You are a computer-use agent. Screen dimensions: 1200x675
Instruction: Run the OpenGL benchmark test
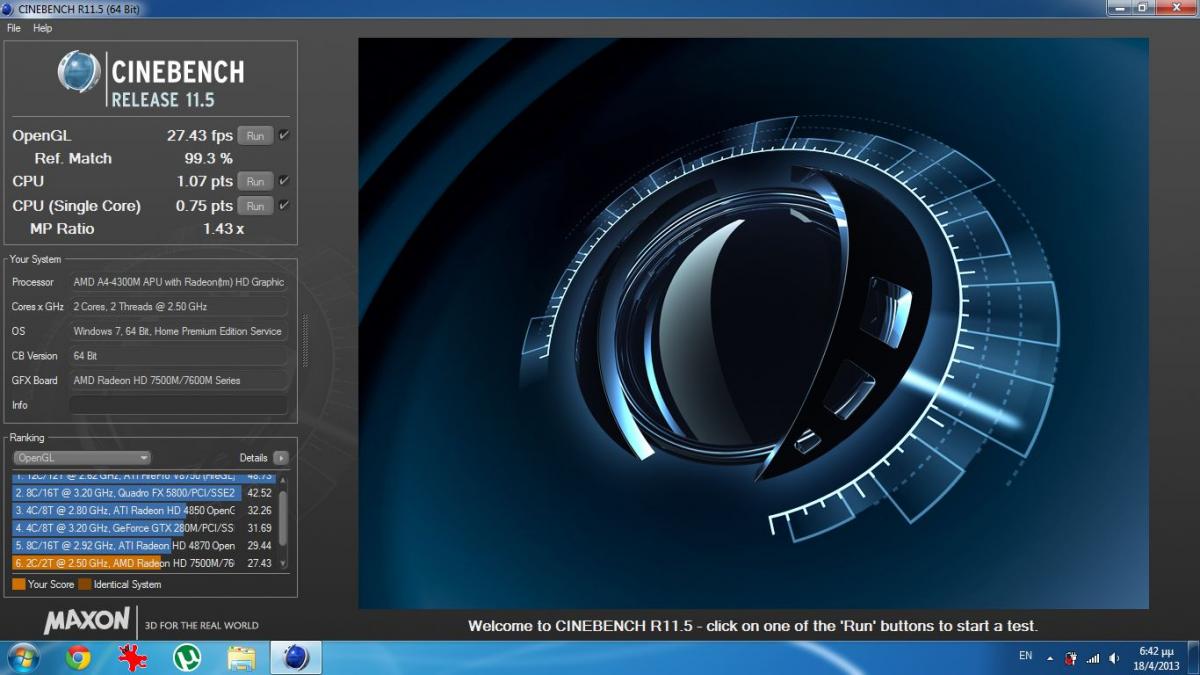(255, 136)
